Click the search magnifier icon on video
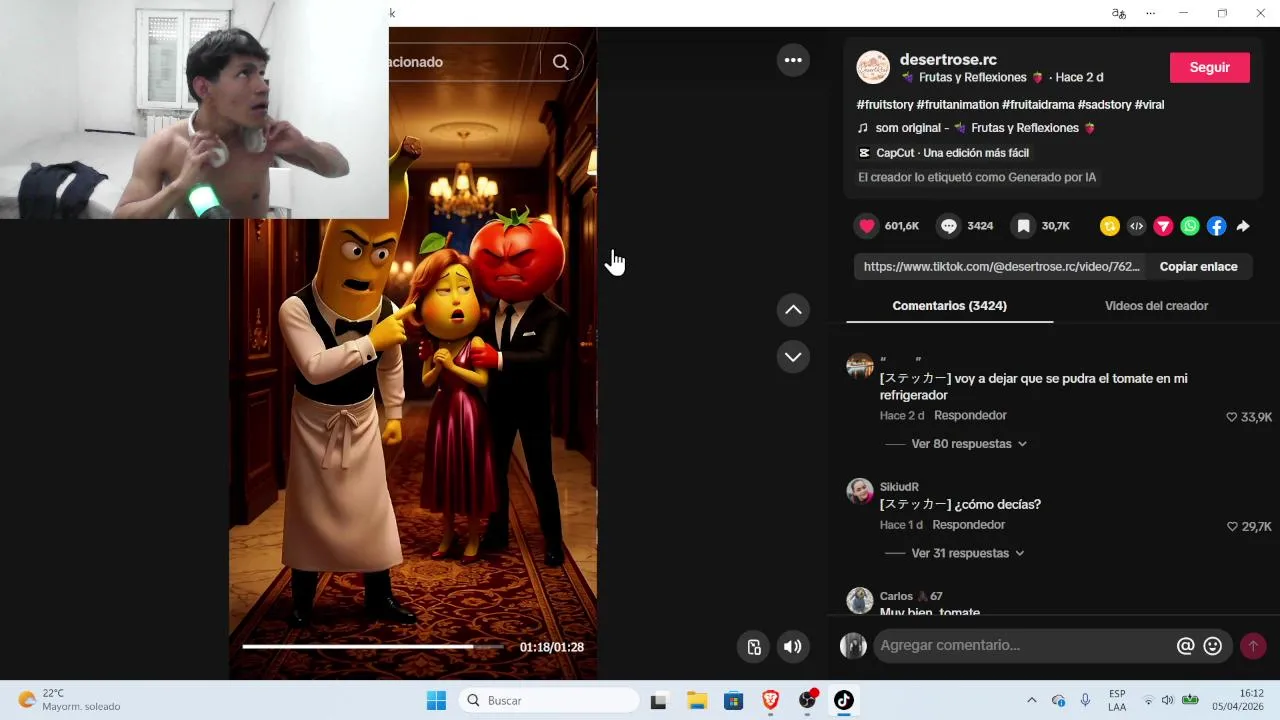The width and height of the screenshot is (1280, 720). (561, 62)
